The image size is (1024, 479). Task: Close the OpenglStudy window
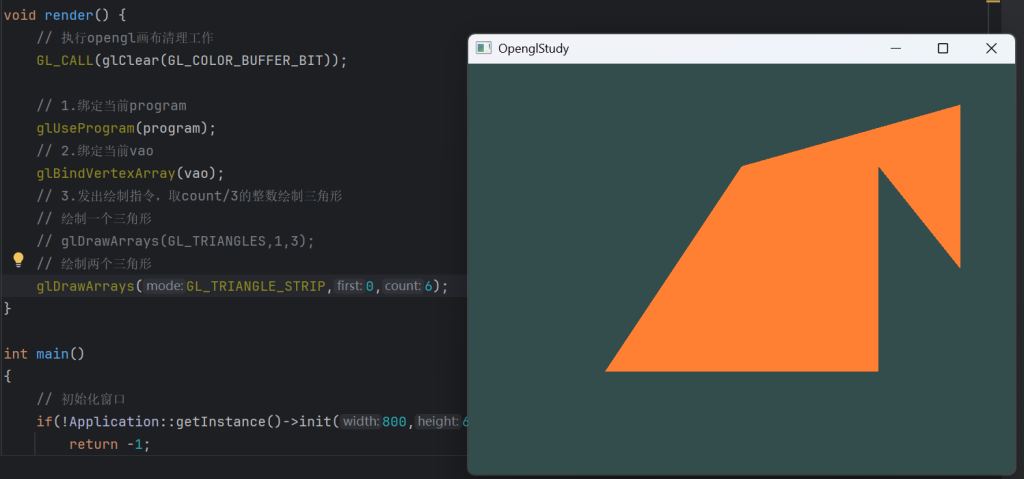click(x=991, y=48)
